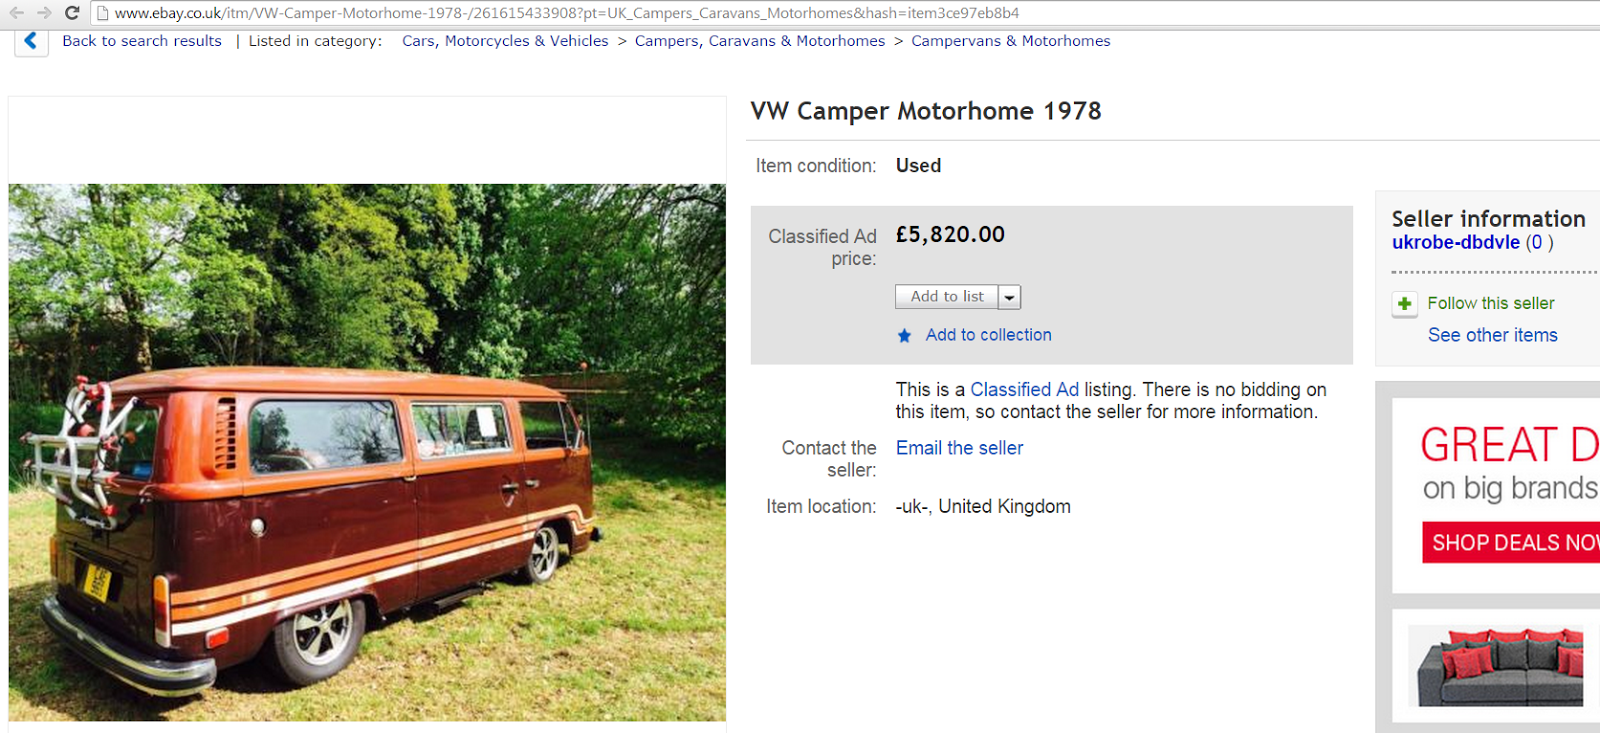
Task: Open Back to search results link
Action: [142, 41]
